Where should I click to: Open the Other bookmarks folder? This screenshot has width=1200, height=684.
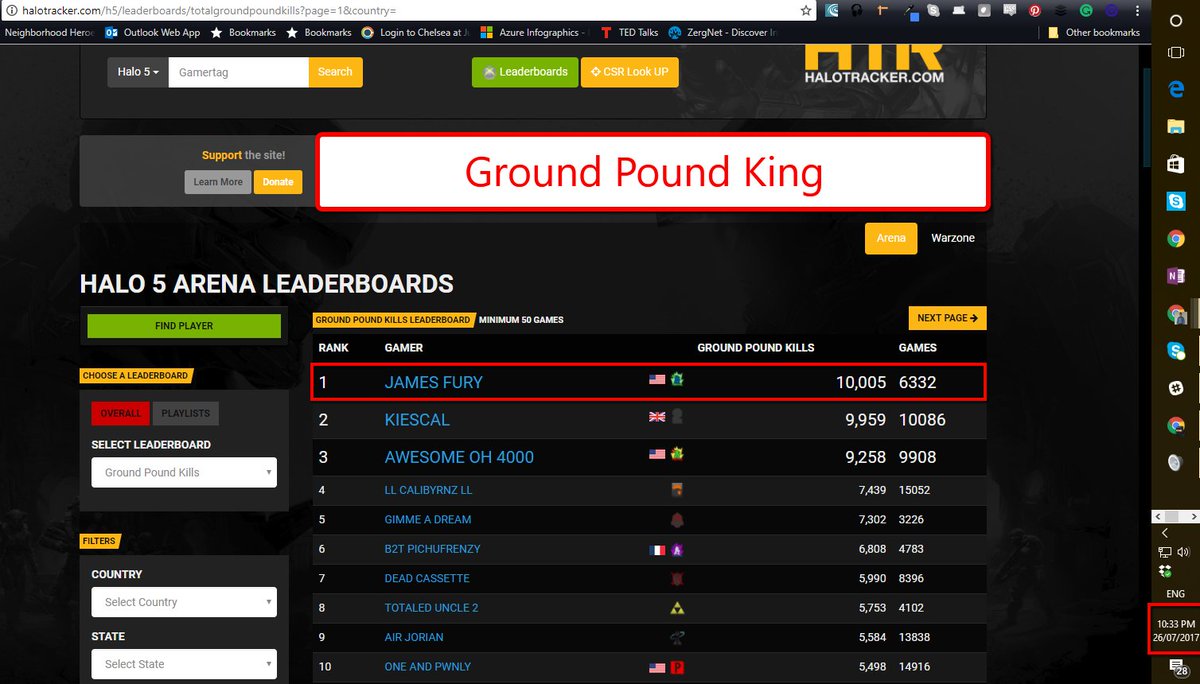click(1094, 32)
